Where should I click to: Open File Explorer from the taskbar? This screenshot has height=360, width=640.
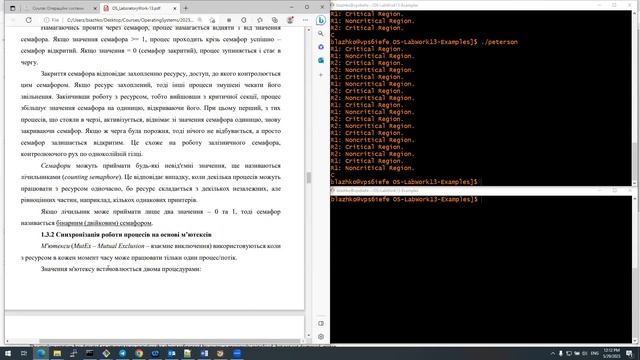(x=57, y=353)
